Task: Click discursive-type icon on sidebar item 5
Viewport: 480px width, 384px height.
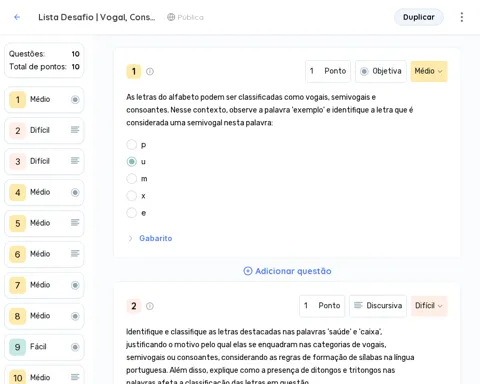Action: 75,223
